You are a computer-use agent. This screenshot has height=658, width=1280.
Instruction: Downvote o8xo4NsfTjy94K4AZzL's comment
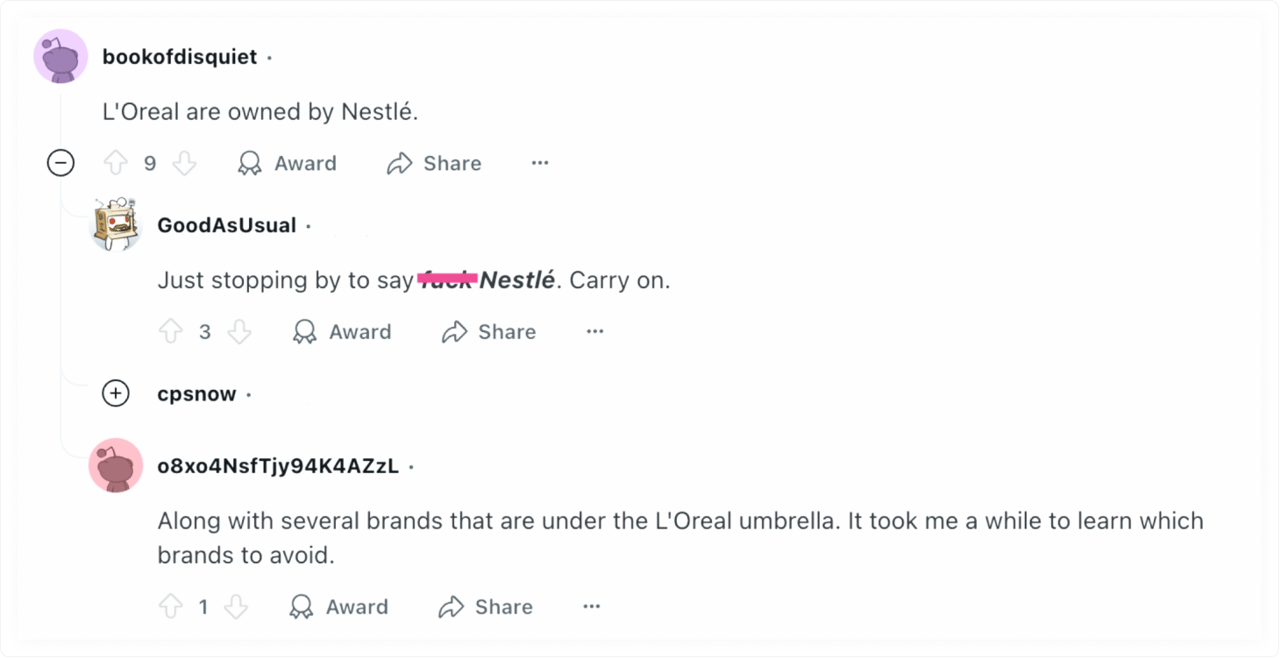236,607
